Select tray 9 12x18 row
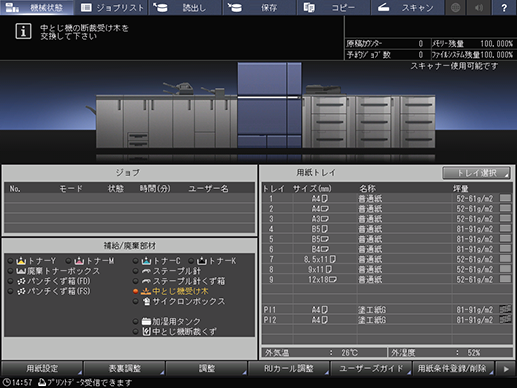 tap(387, 279)
